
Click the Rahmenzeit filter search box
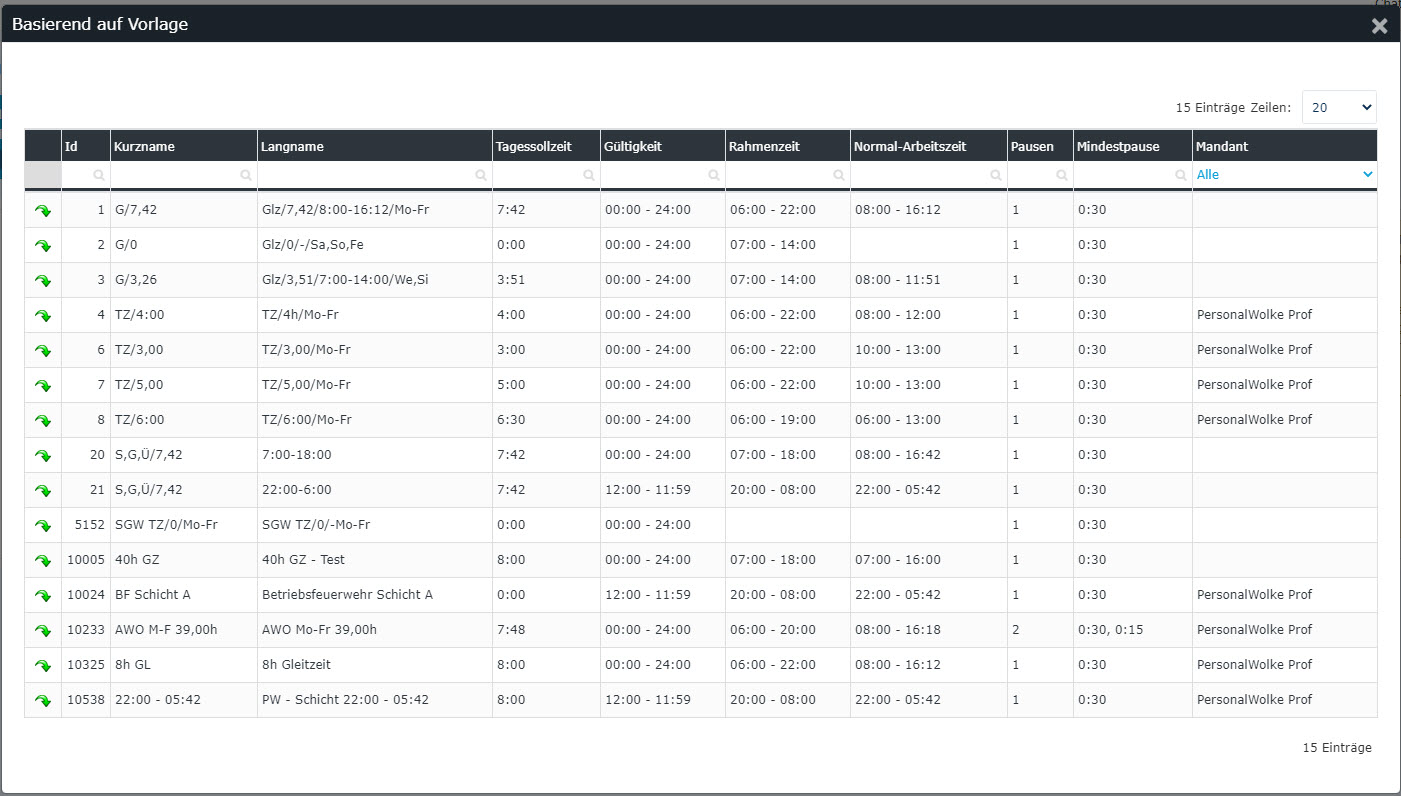tap(781, 174)
